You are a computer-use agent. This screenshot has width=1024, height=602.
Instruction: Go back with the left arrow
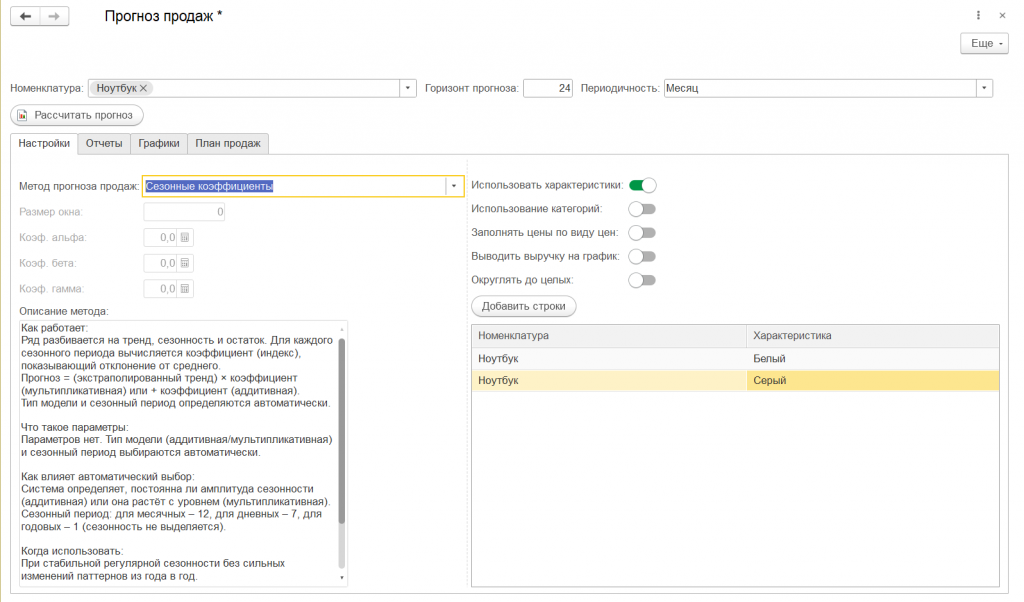[25, 16]
